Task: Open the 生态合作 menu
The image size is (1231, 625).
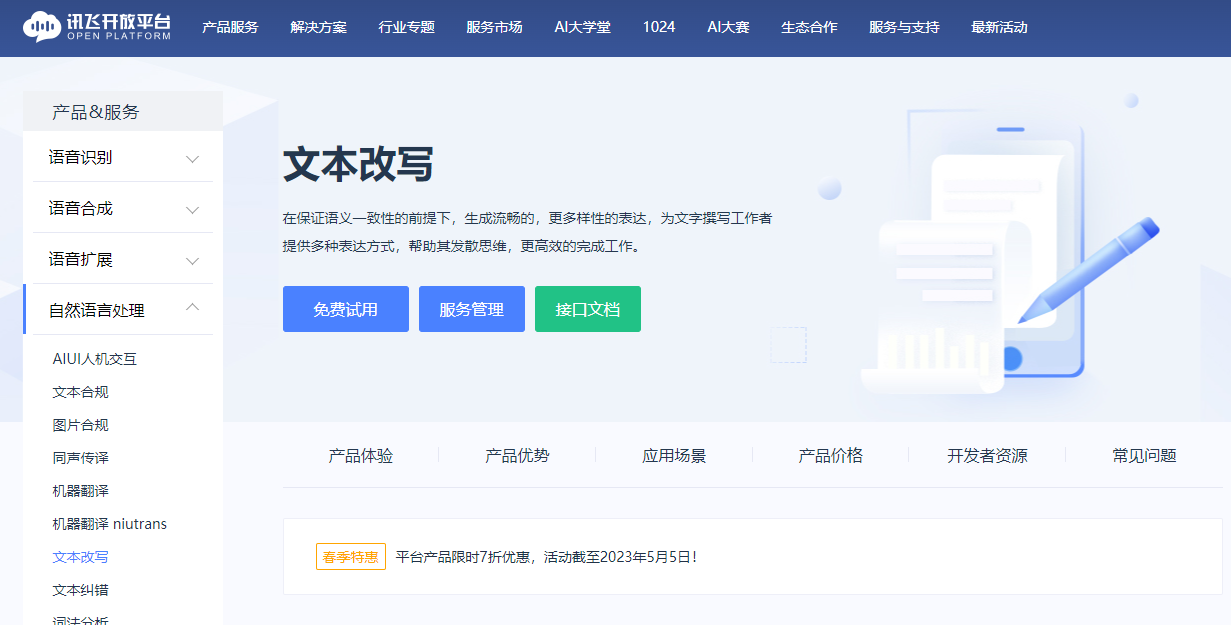Action: coord(809,27)
